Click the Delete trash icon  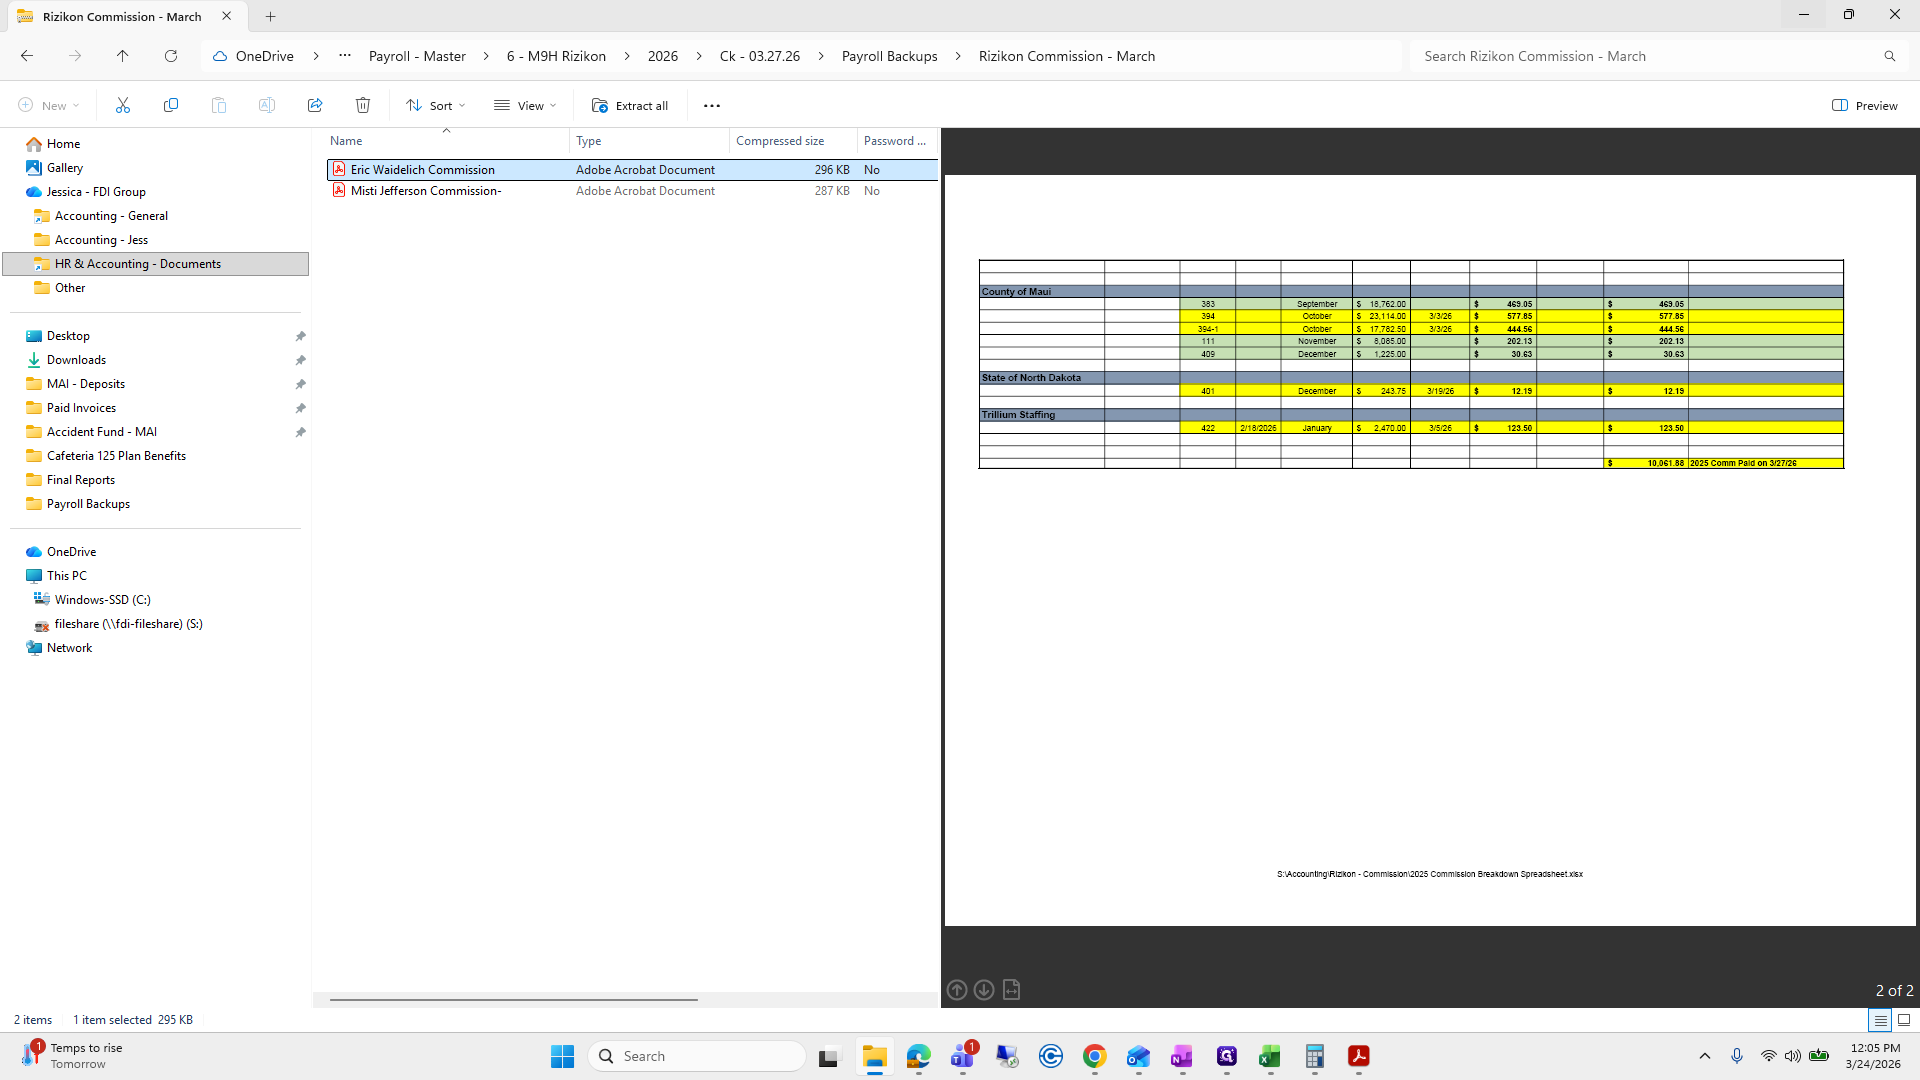coord(363,105)
